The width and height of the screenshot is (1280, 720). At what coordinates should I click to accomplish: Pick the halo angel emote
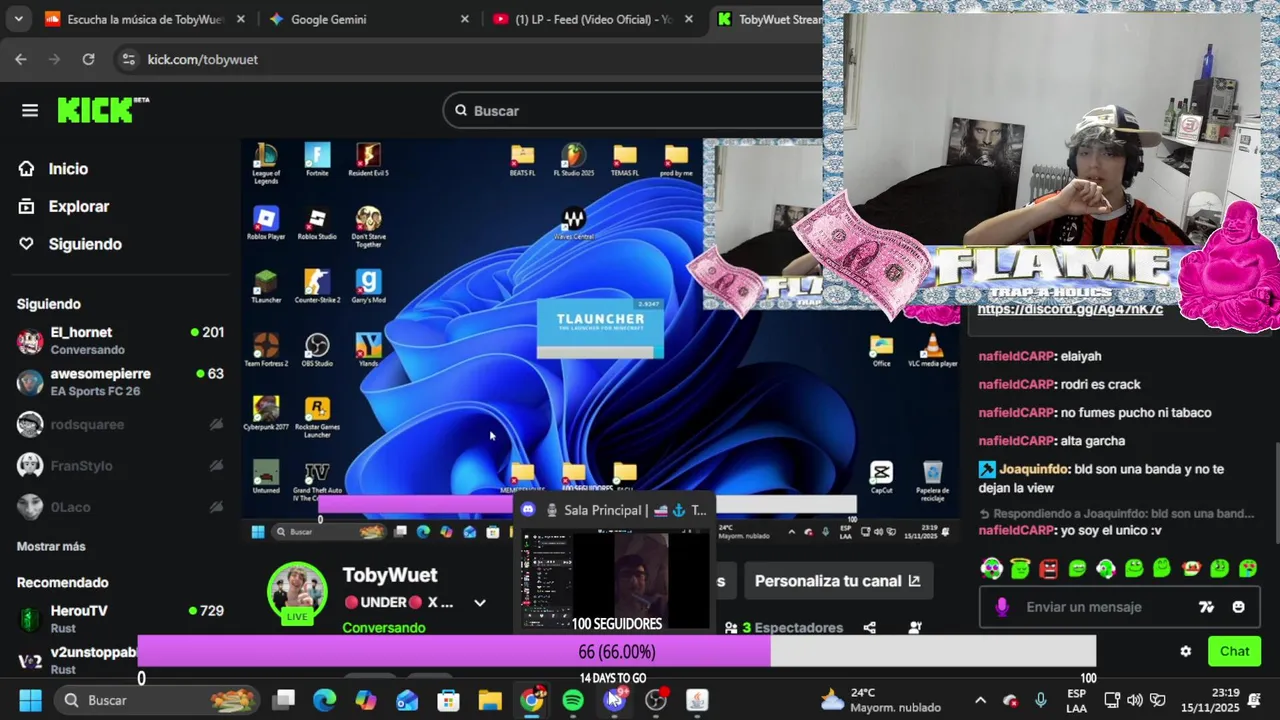point(1019,569)
